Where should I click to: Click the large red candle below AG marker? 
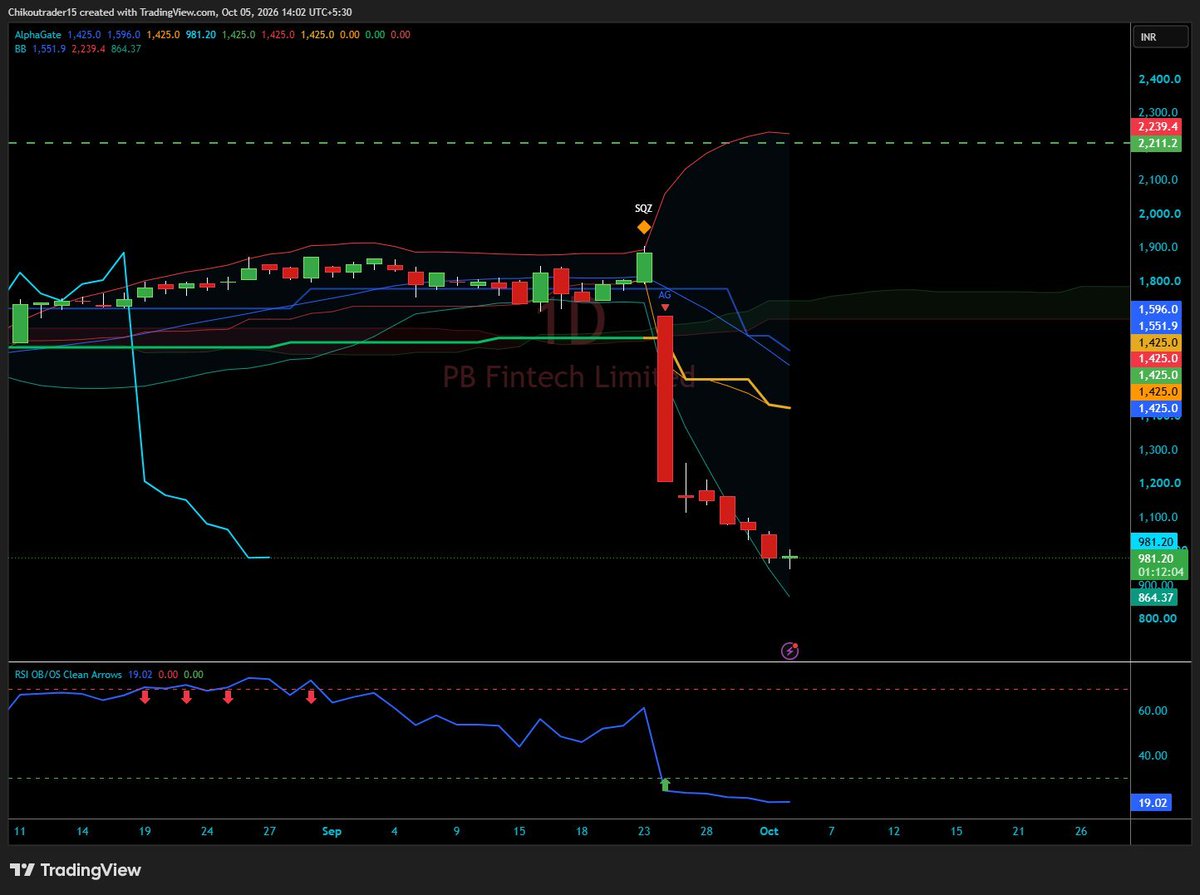(x=664, y=399)
